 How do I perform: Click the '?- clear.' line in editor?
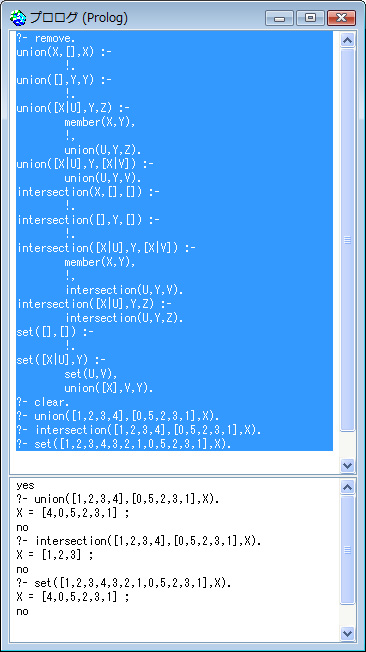[43, 402]
